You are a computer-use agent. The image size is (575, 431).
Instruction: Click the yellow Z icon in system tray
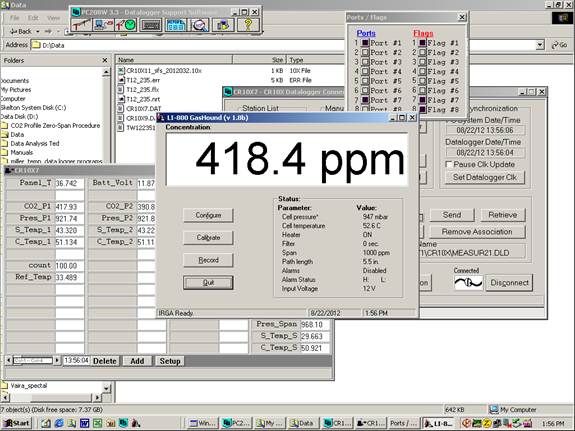487,423
